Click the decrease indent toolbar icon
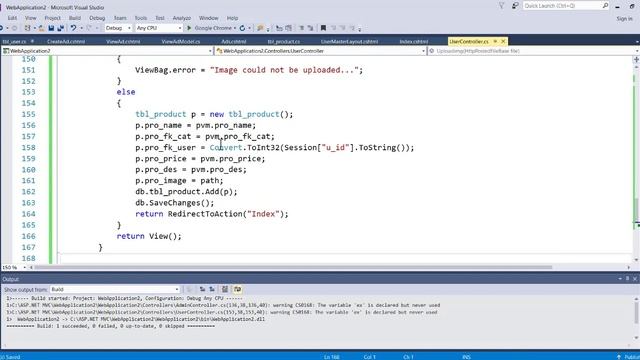The image size is (640, 360). [x=279, y=28]
